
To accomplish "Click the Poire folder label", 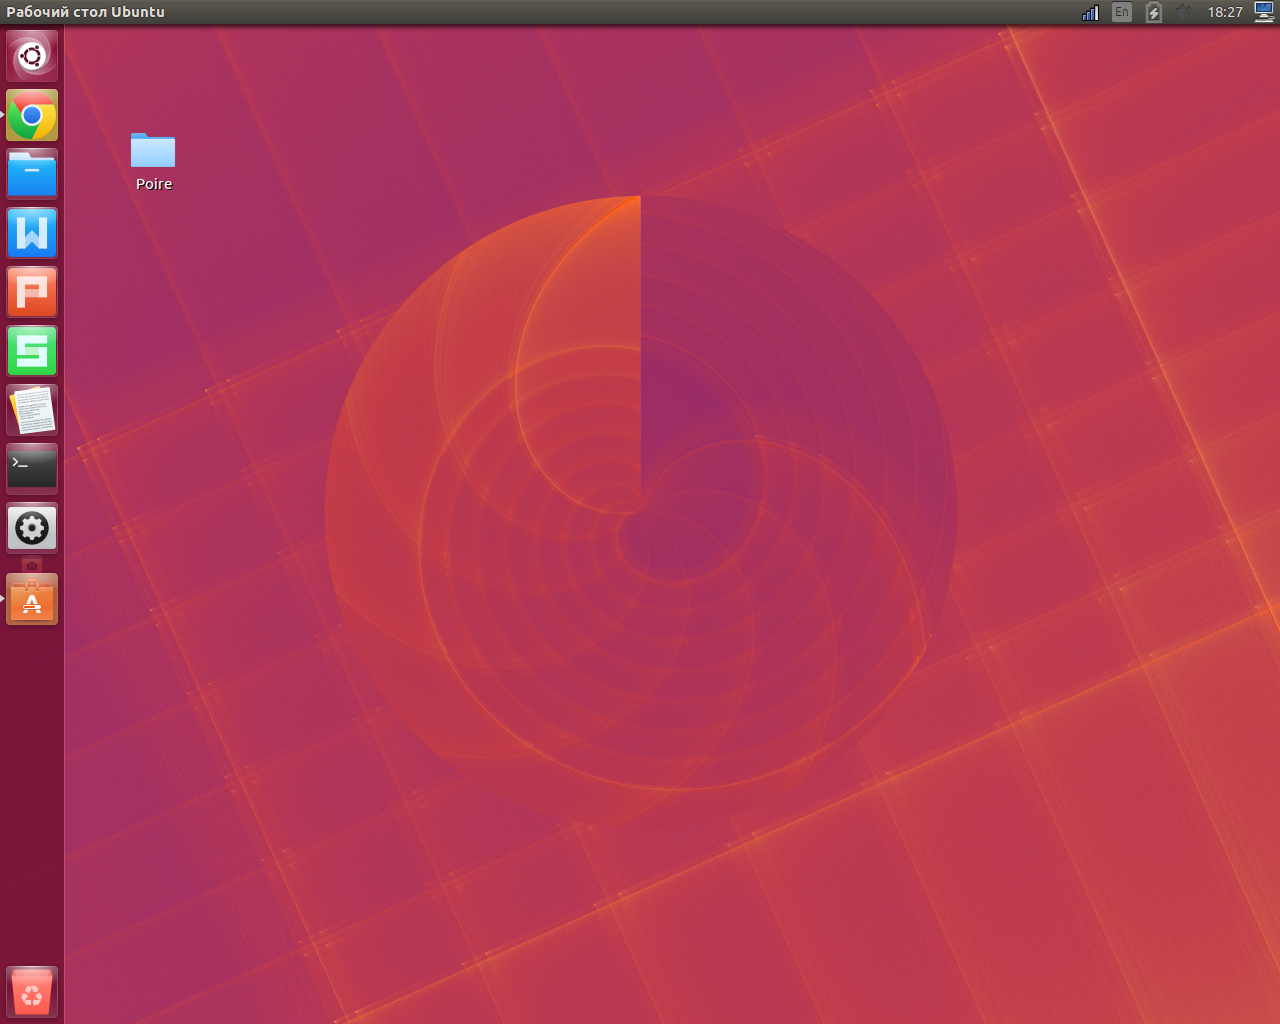I will coord(154,184).
